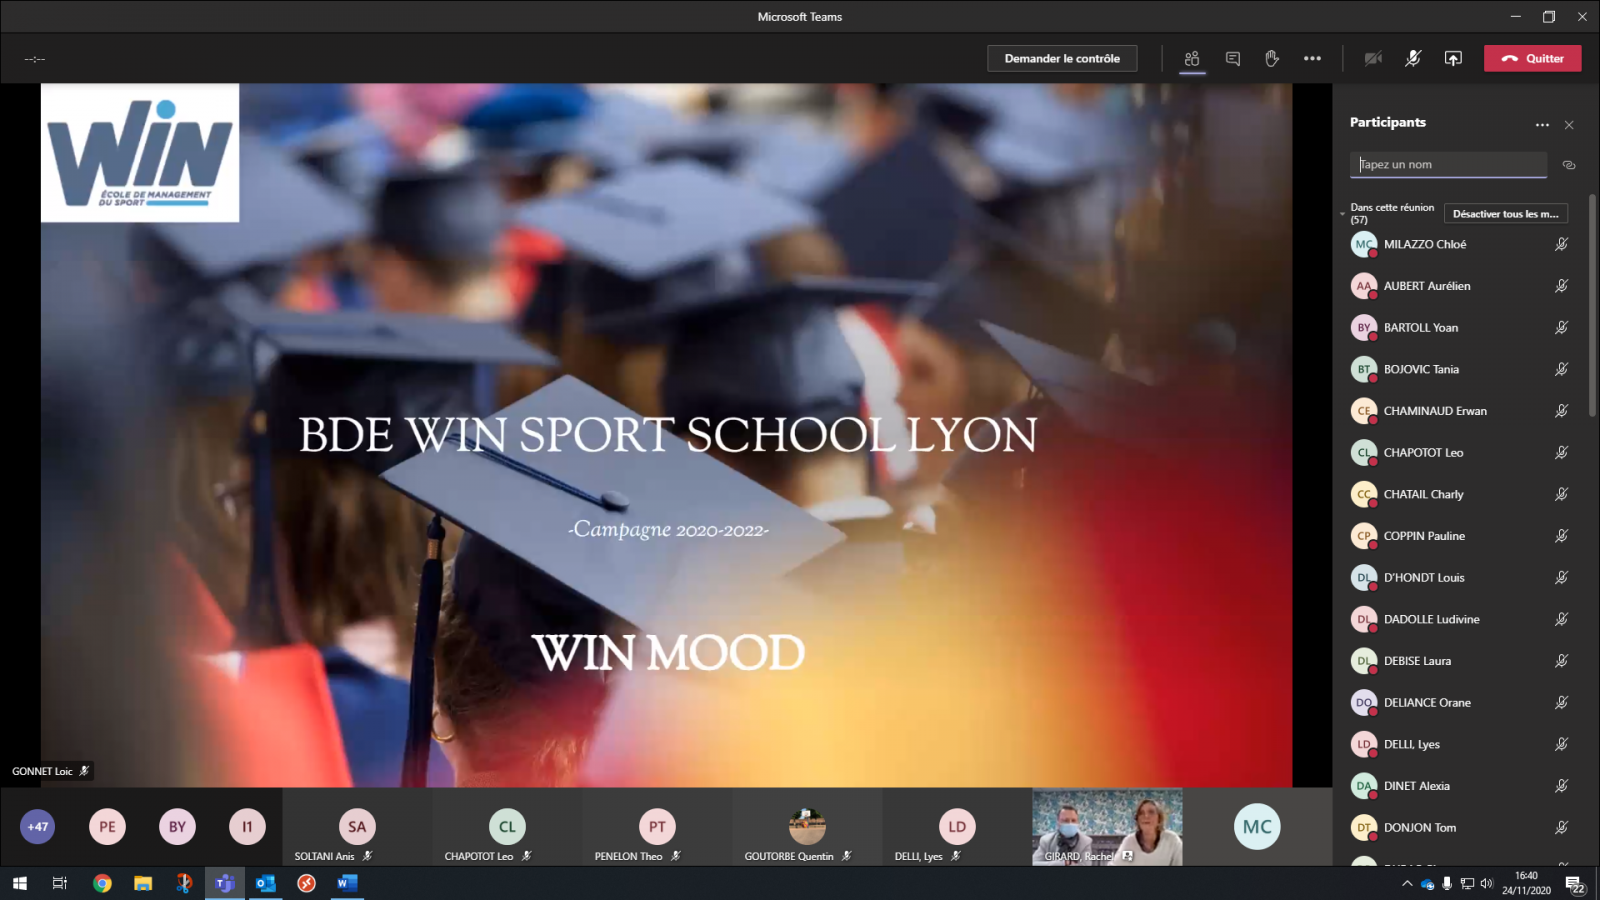The image size is (1600, 900).
Task: Select the GIRARD, Rachel webcam tile
Action: (1107, 827)
